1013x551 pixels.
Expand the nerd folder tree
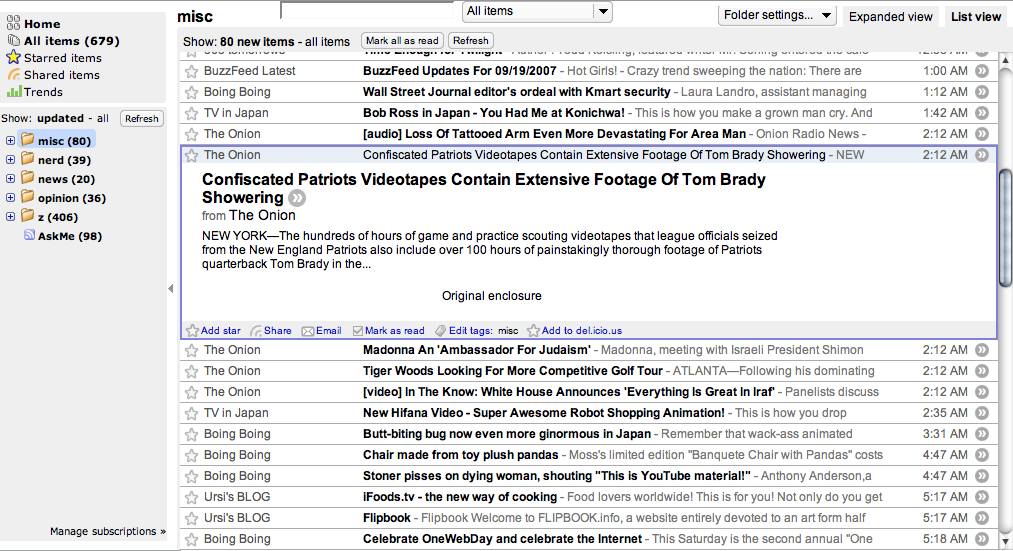[x=10, y=160]
